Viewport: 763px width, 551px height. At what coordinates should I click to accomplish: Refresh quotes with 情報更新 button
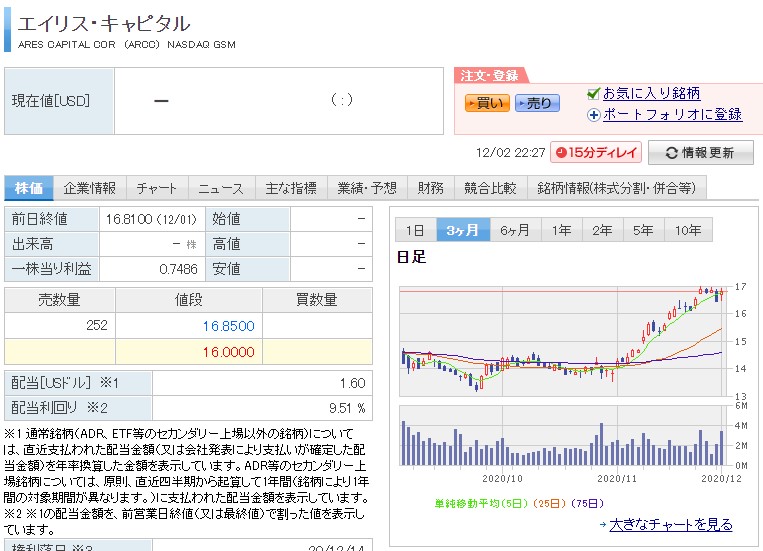[x=701, y=153]
